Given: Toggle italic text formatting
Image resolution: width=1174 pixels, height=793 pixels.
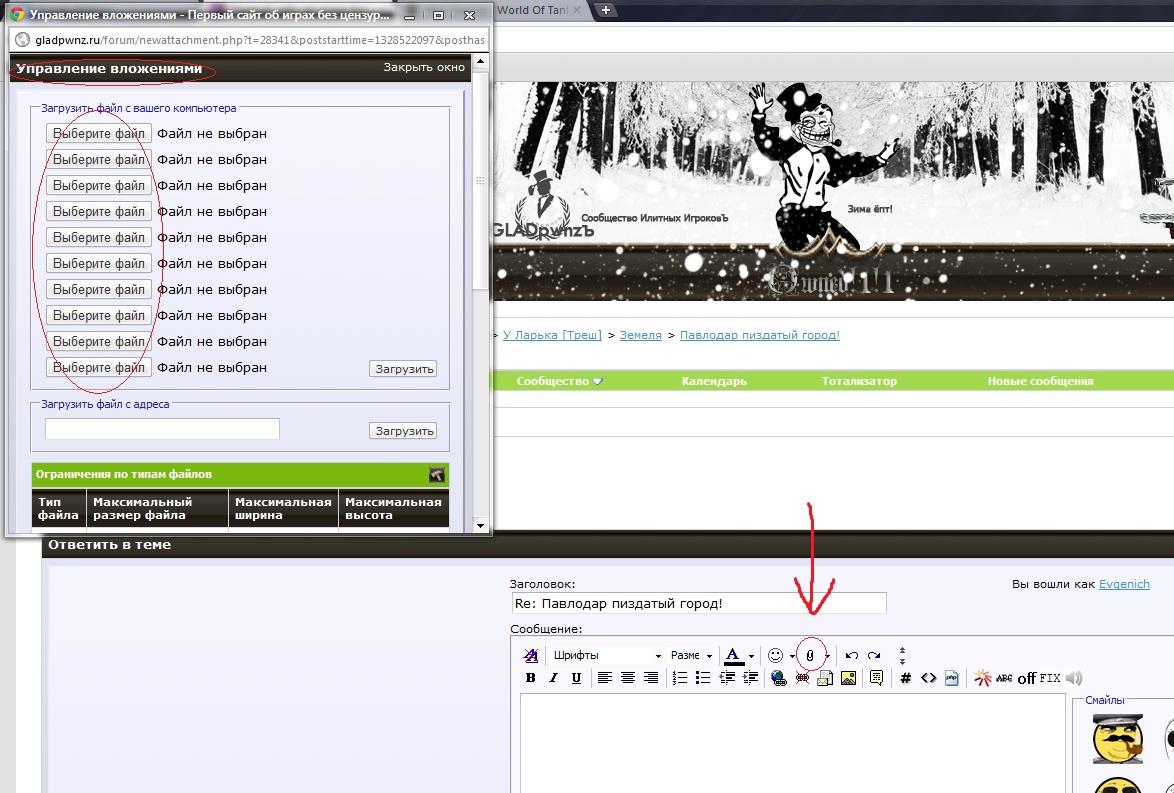Looking at the screenshot, I should [x=553, y=678].
